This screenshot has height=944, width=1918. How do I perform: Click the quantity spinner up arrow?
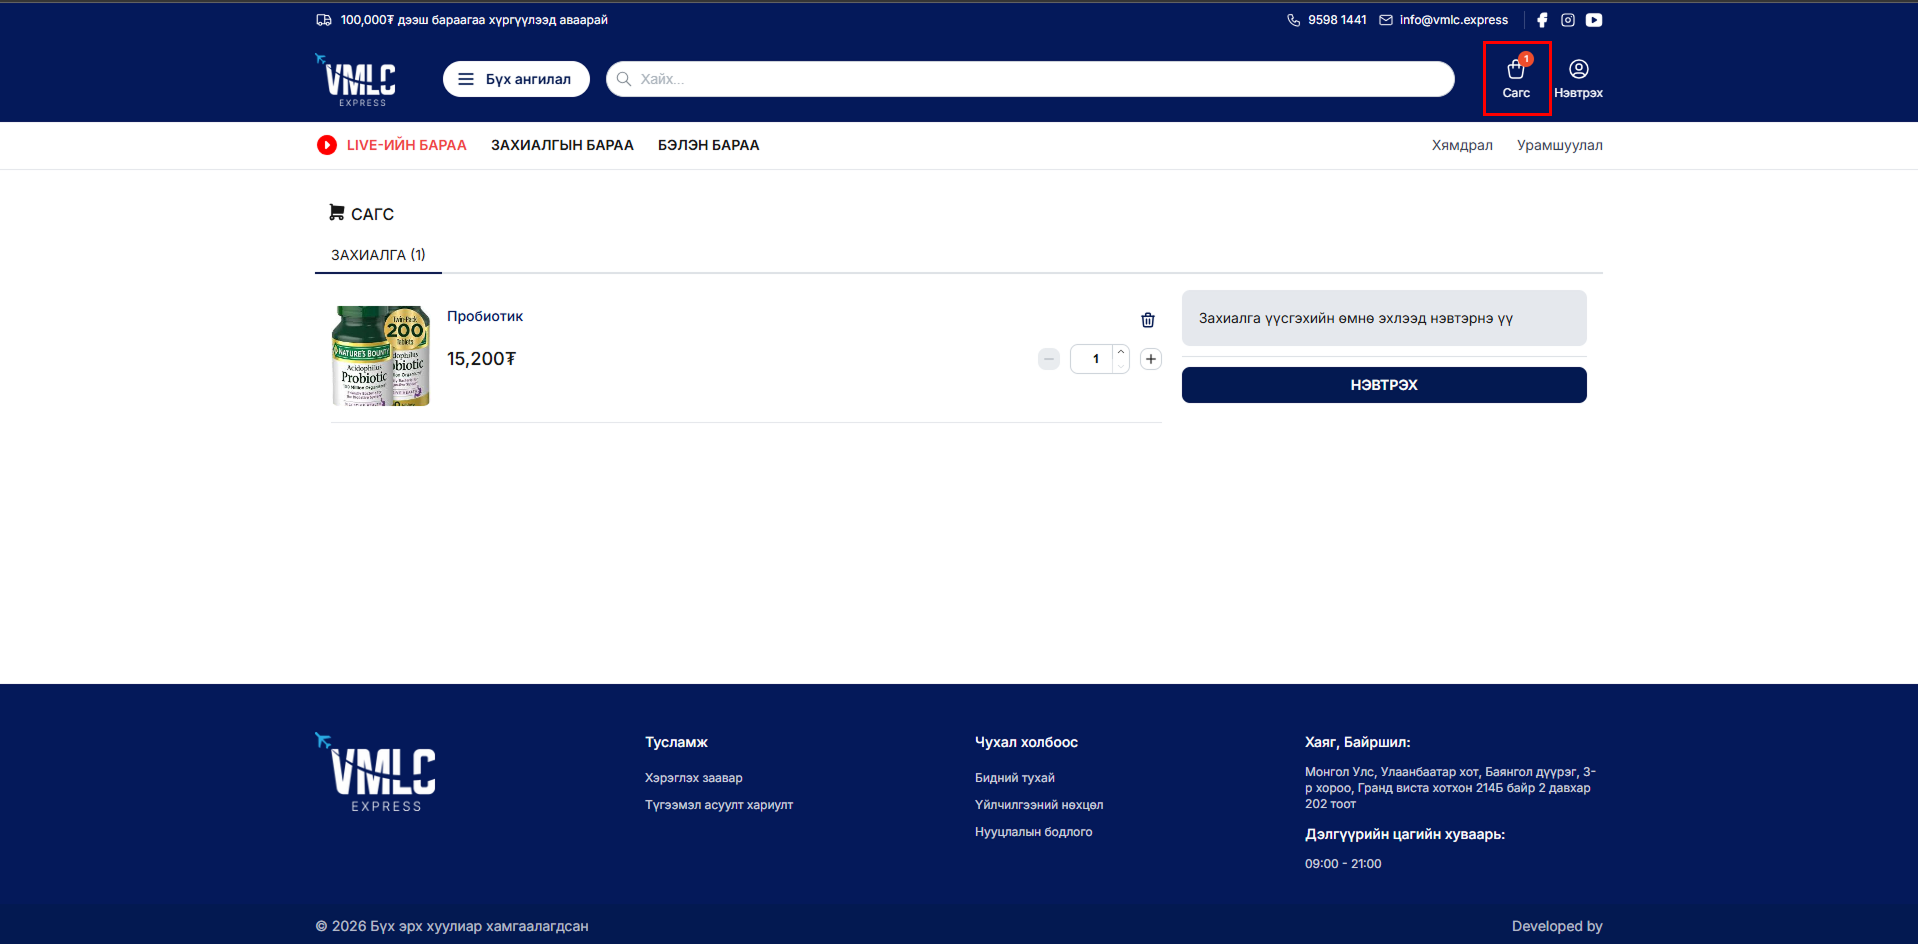pos(1121,352)
